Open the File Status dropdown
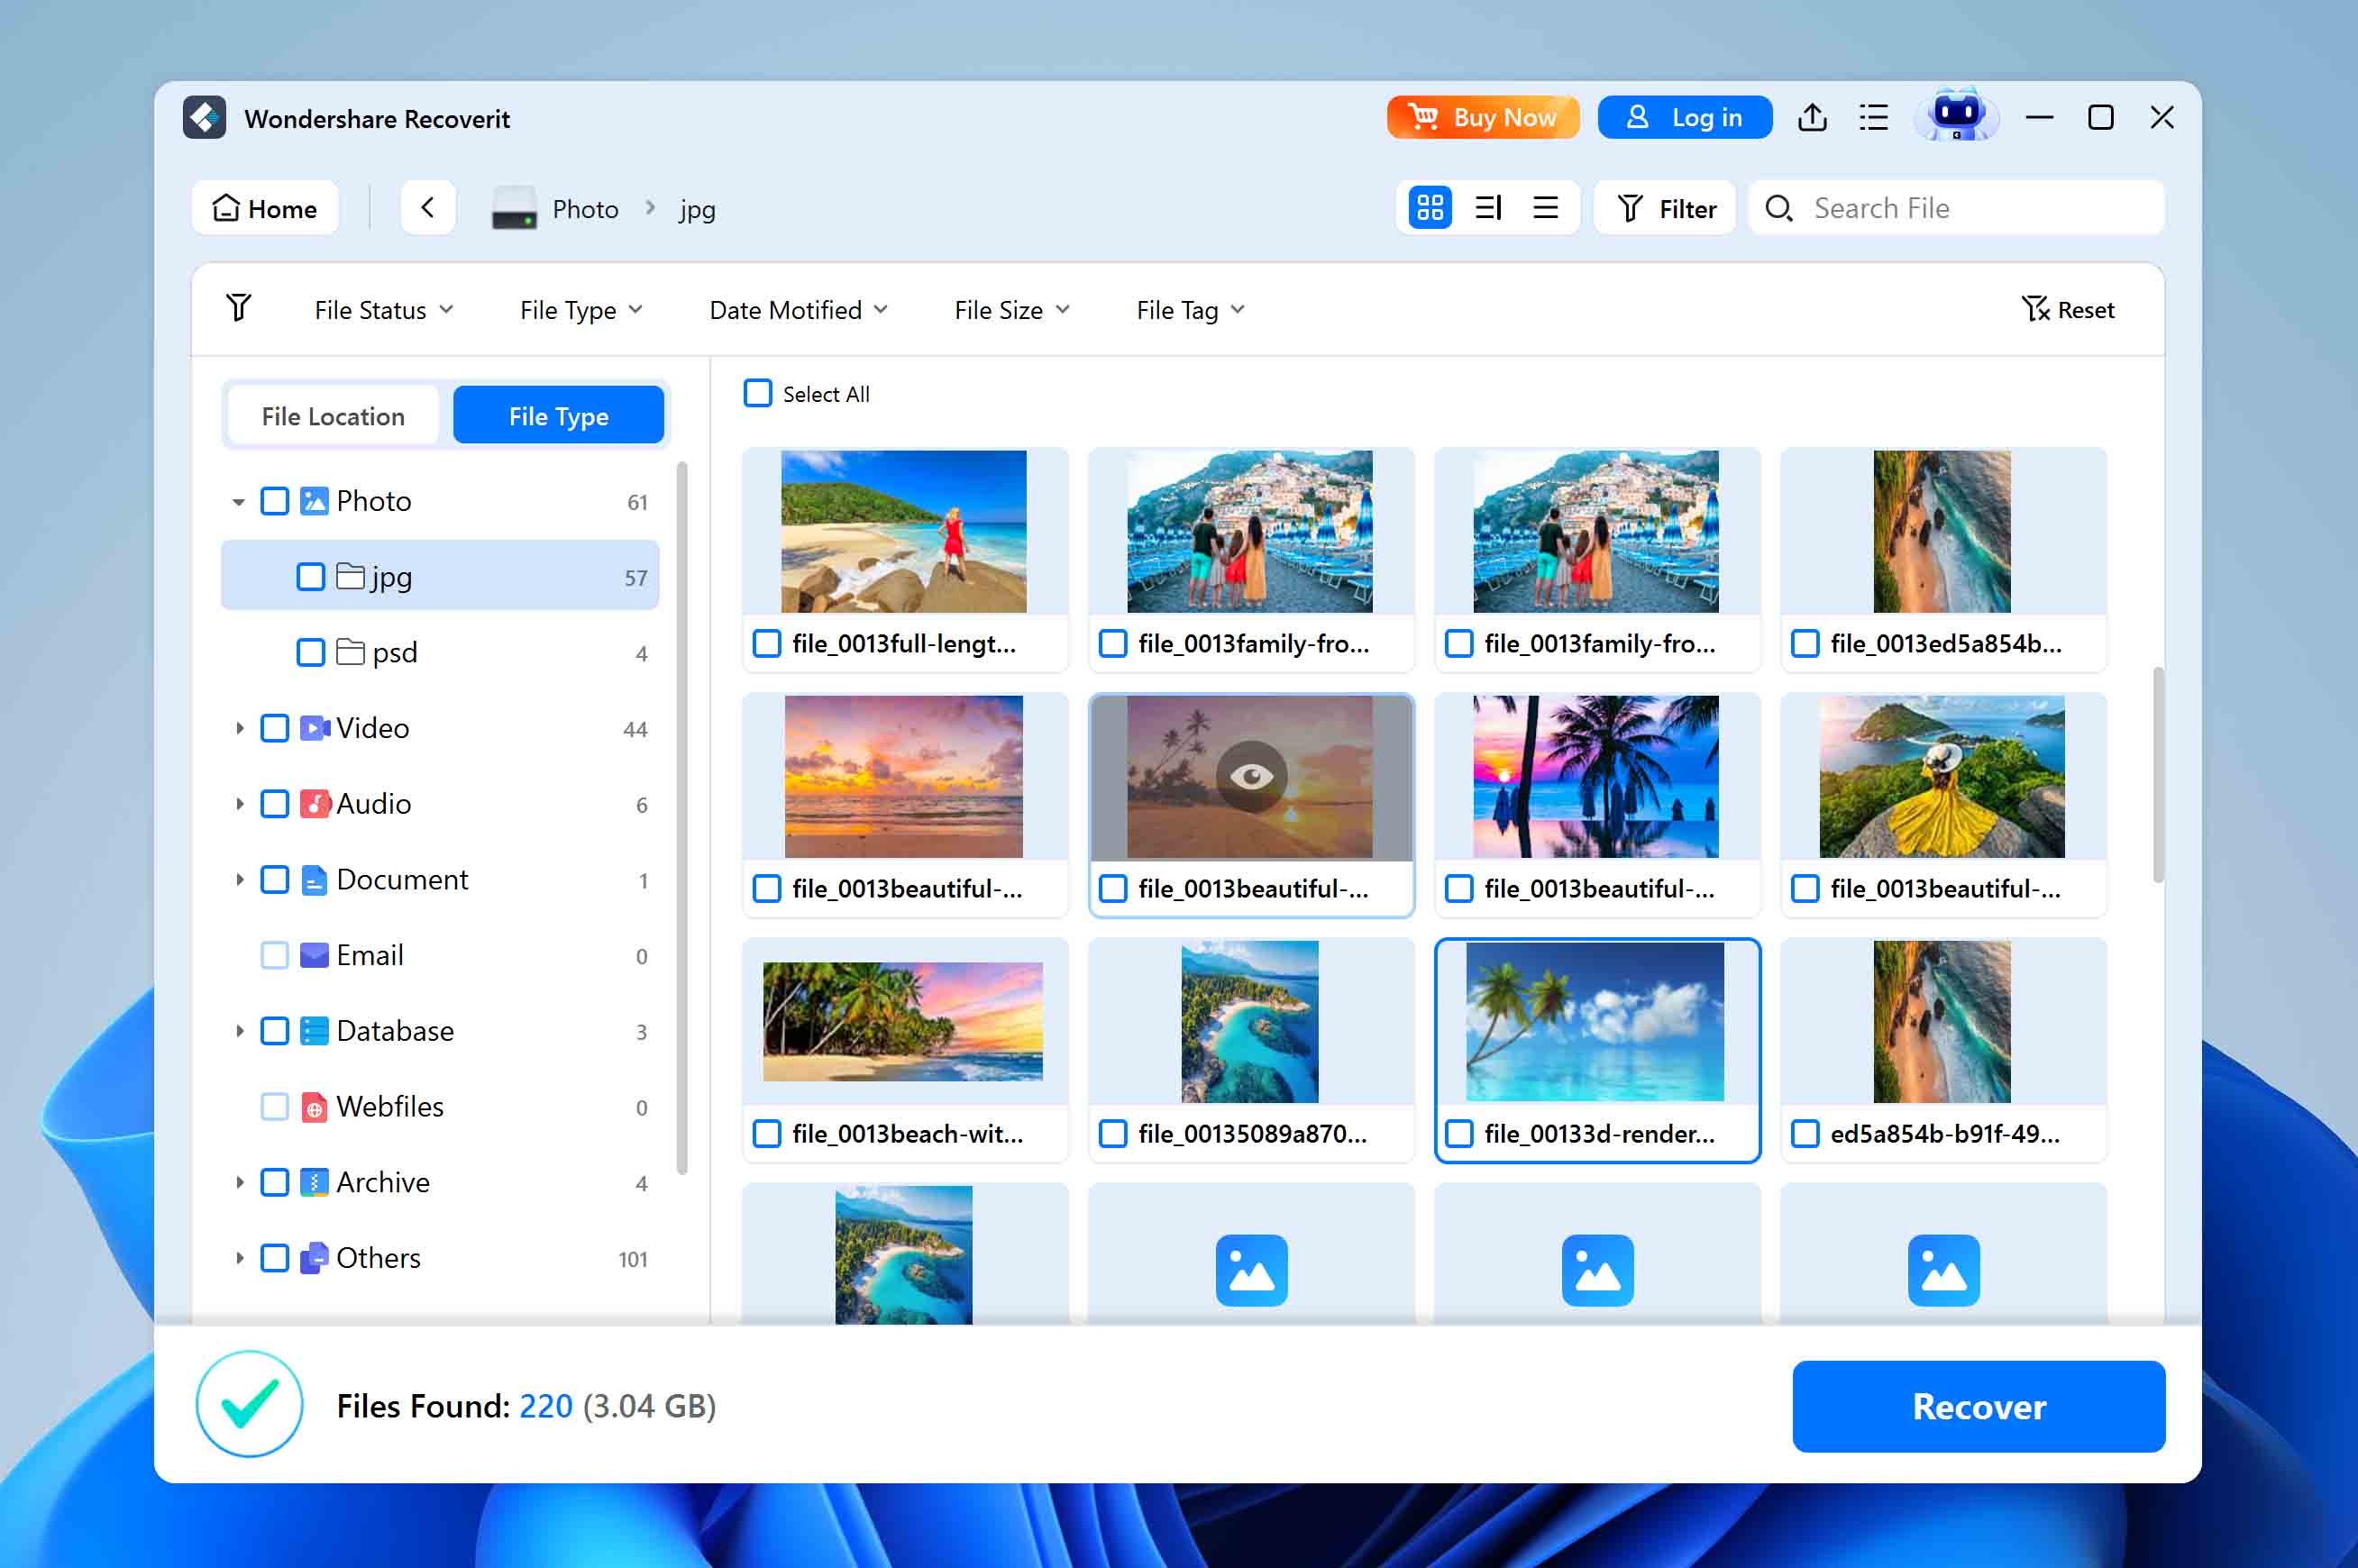The image size is (2358, 1568). pyautogui.click(x=384, y=310)
